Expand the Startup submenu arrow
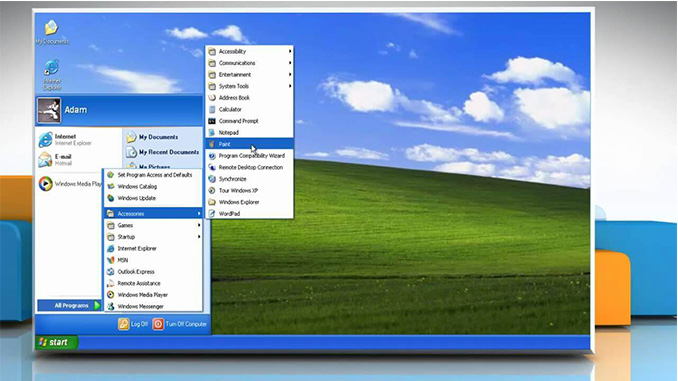The width and height of the screenshot is (678, 381). point(199,237)
